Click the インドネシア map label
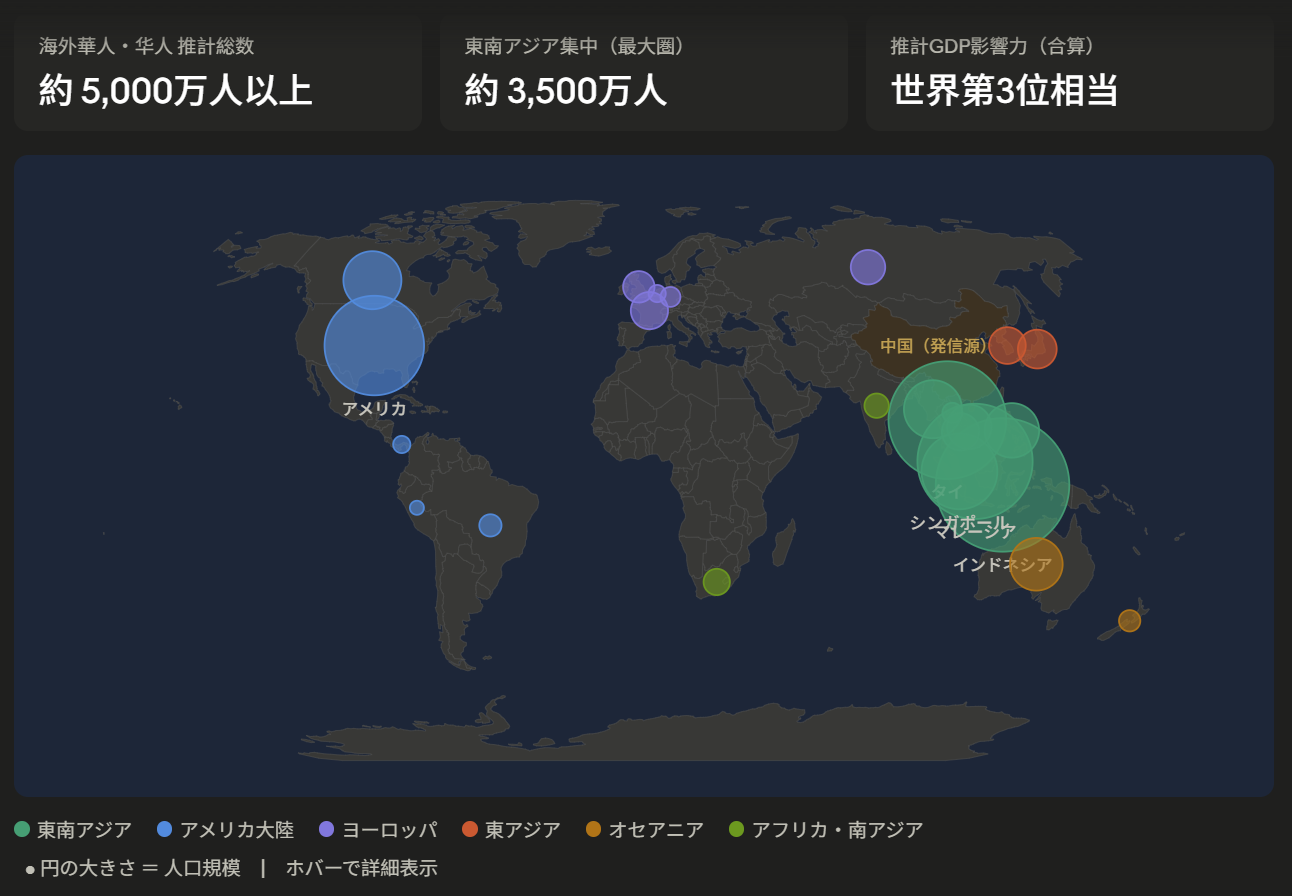1292x896 pixels. pyautogui.click(x=1002, y=564)
